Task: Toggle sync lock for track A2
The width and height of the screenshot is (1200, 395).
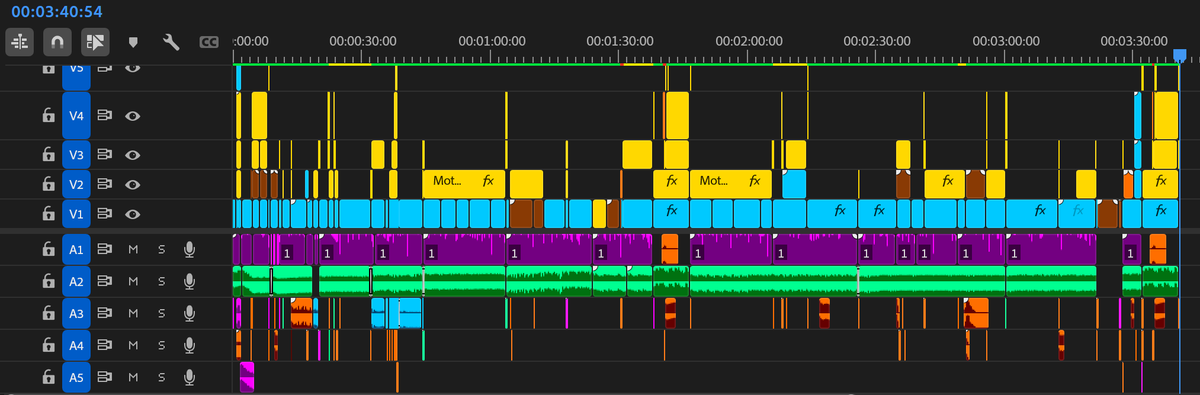Action: pyautogui.click(x=104, y=282)
